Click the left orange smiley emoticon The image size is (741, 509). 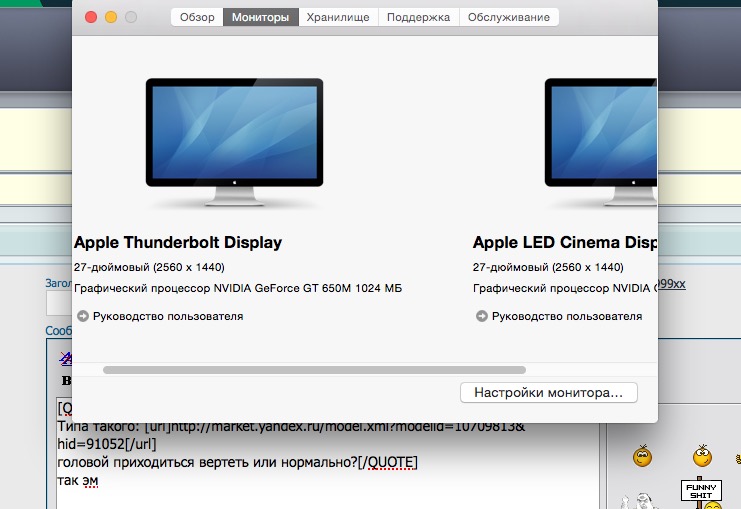pos(641,457)
